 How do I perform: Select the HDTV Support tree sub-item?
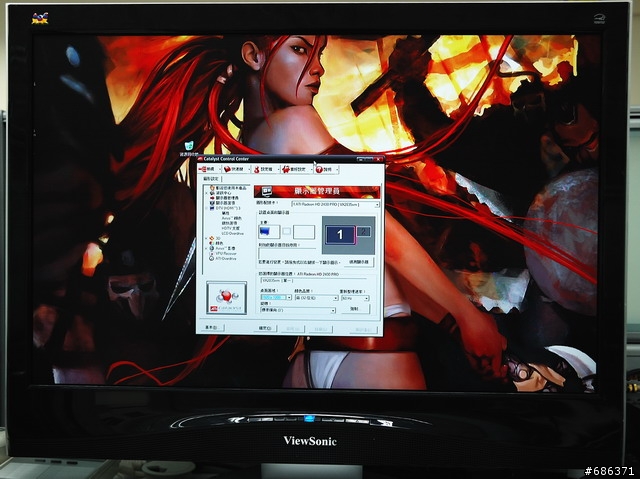(x=231, y=228)
